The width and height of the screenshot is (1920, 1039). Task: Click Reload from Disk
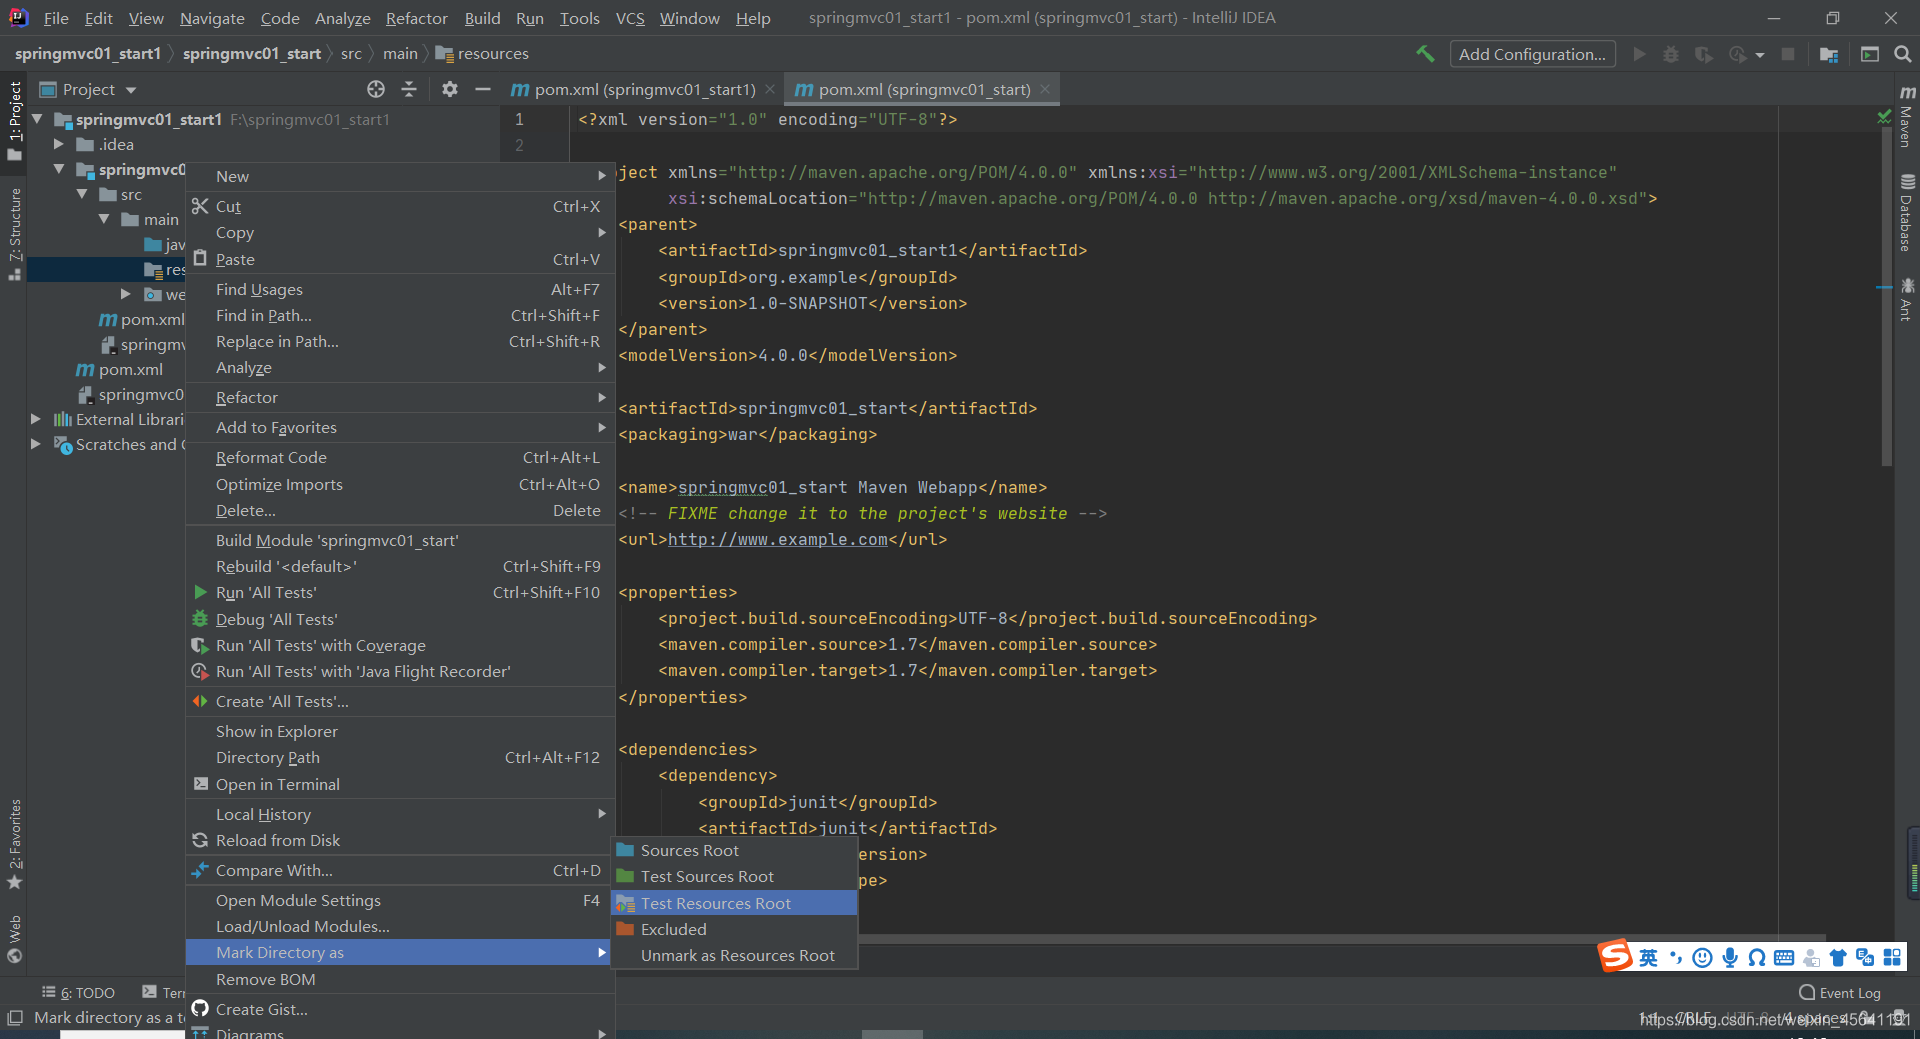tap(401, 840)
